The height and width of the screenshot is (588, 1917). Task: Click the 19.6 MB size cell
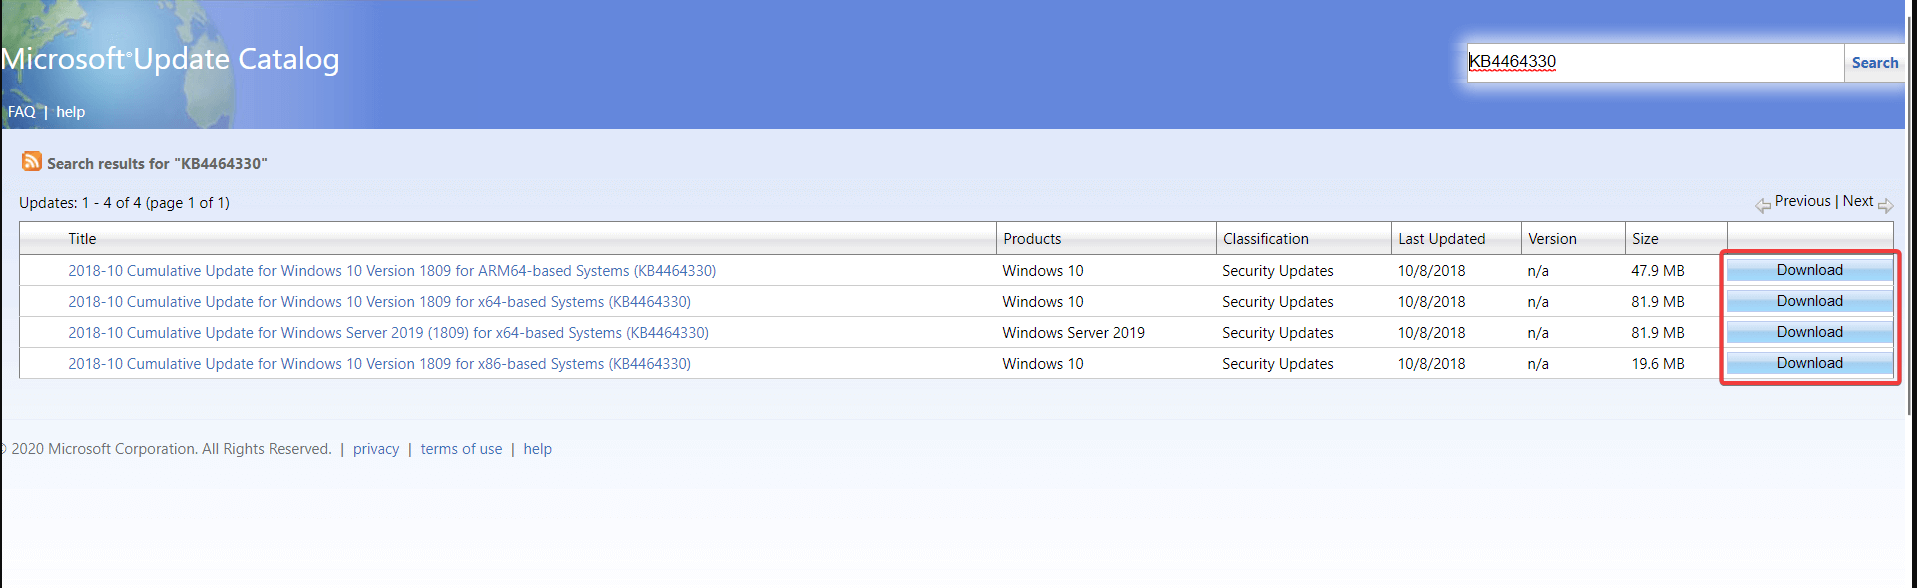(x=1657, y=364)
